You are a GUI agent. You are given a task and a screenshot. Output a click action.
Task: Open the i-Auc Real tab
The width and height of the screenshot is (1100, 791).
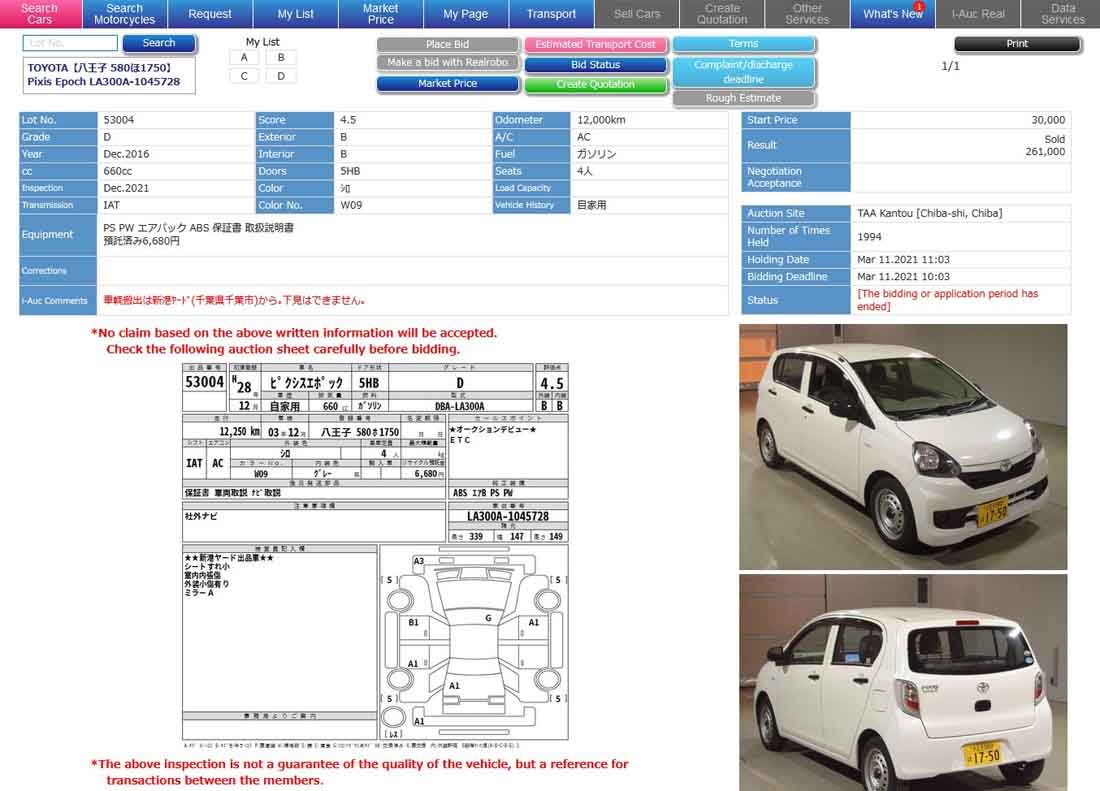click(x=978, y=13)
